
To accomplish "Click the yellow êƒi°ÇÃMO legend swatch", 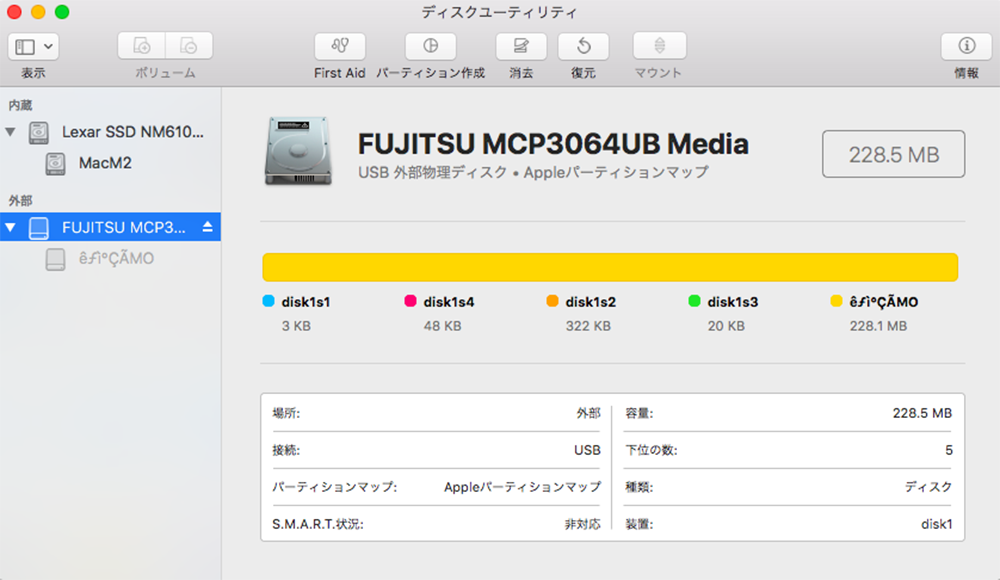I will [836, 301].
